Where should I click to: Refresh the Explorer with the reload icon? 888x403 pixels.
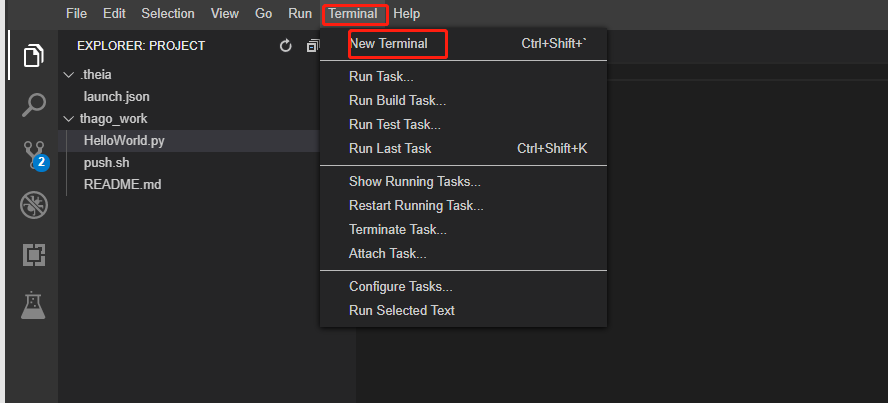pos(285,46)
